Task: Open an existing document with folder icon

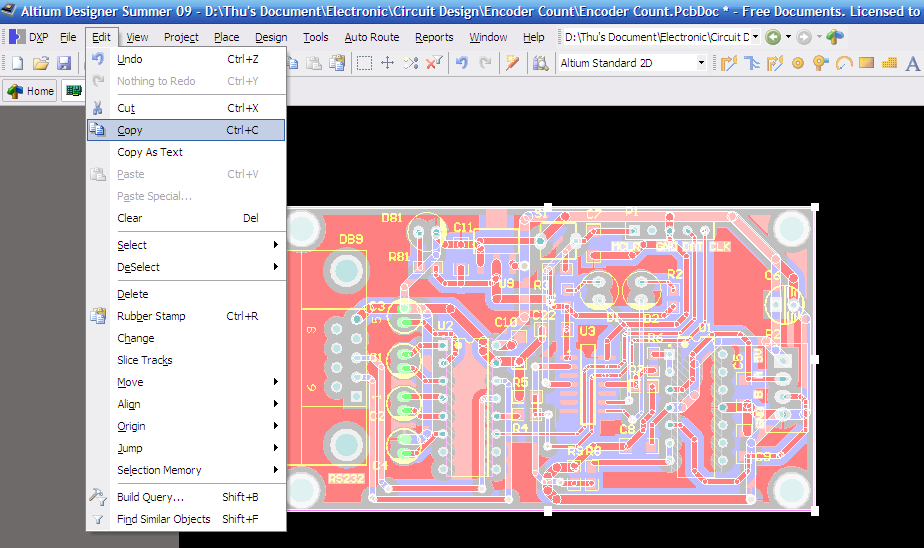Action: point(41,63)
